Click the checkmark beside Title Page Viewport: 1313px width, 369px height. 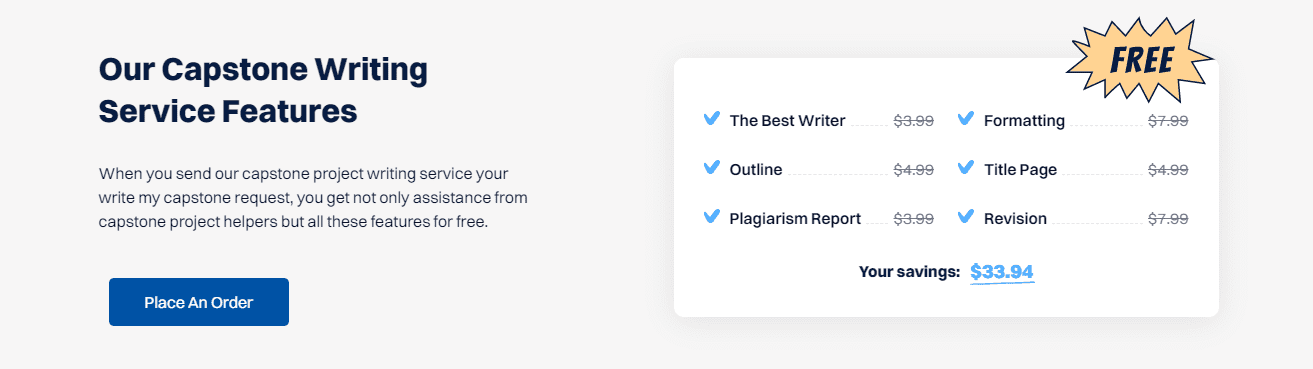coord(966,168)
